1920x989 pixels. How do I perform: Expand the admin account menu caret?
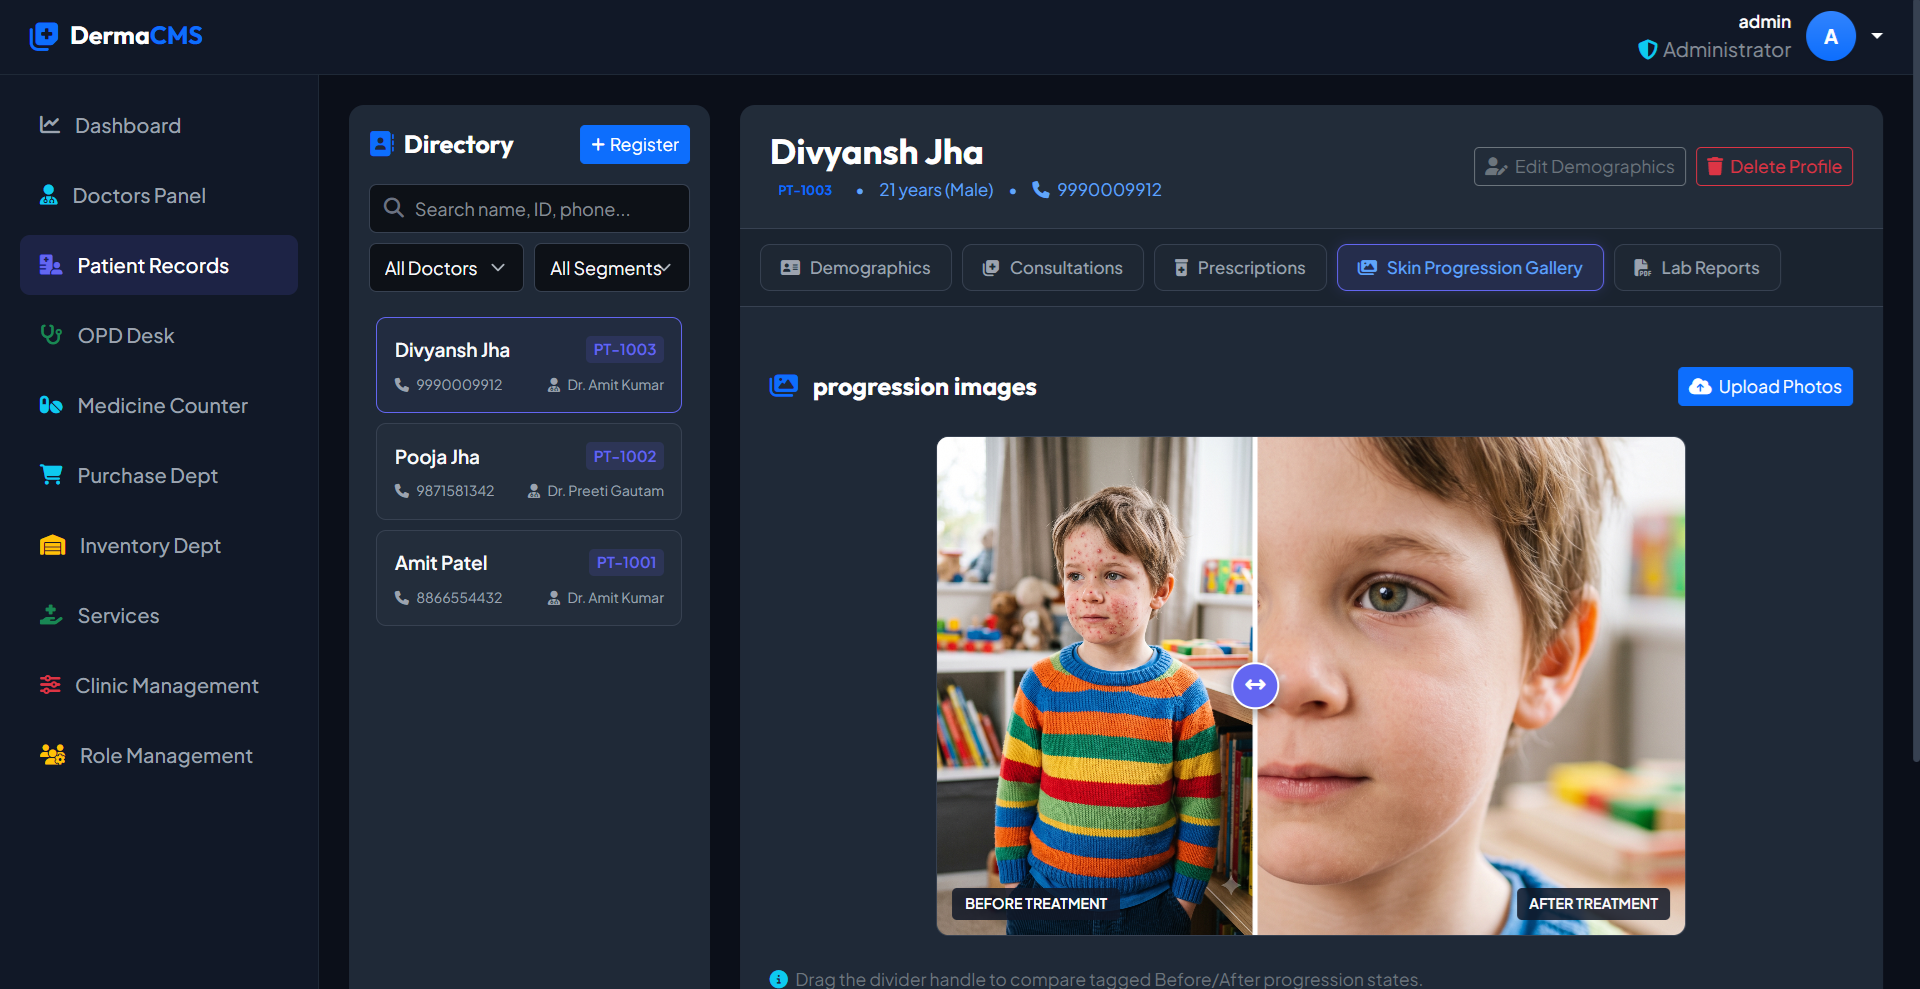(1877, 36)
